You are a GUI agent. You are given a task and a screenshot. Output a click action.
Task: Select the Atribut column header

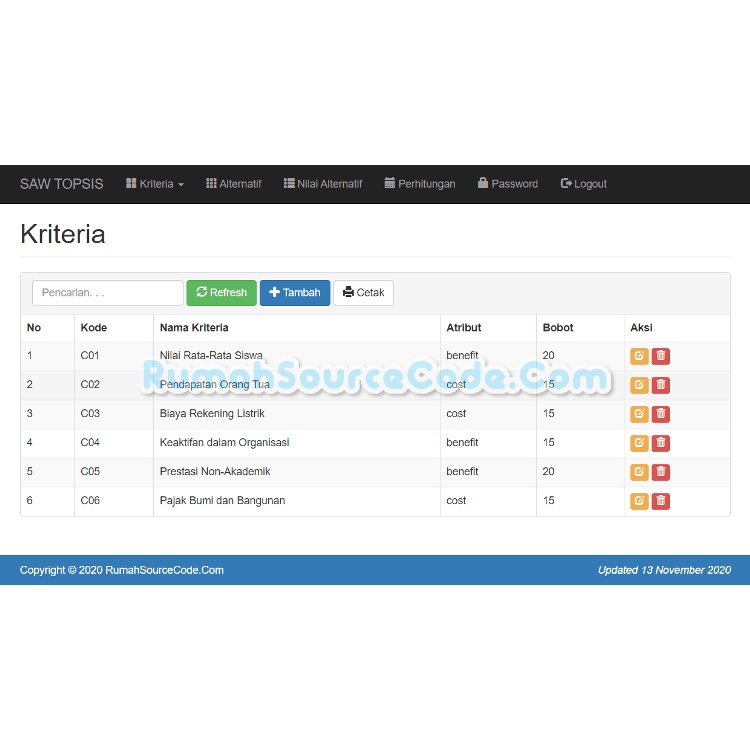[x=463, y=328]
